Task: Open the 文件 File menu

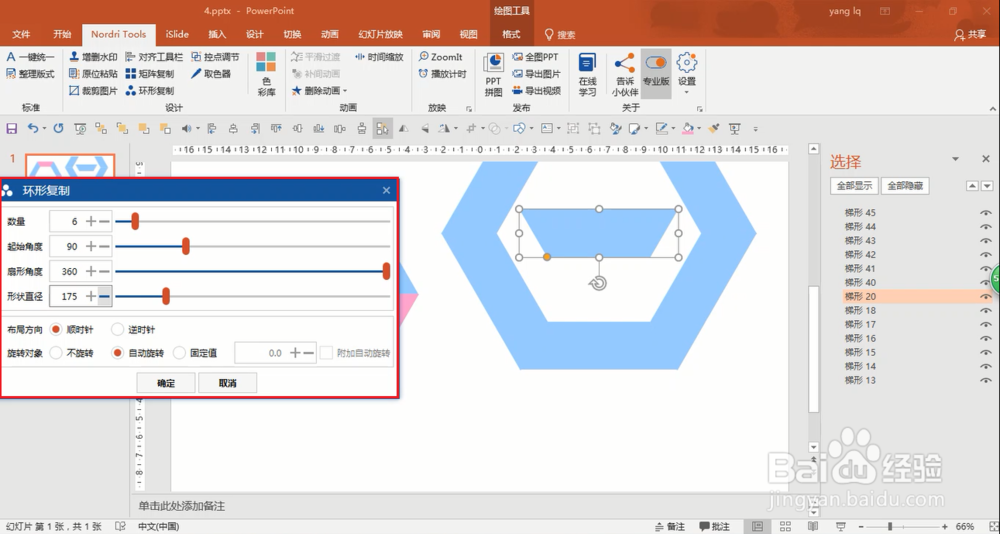Action: pos(21,34)
